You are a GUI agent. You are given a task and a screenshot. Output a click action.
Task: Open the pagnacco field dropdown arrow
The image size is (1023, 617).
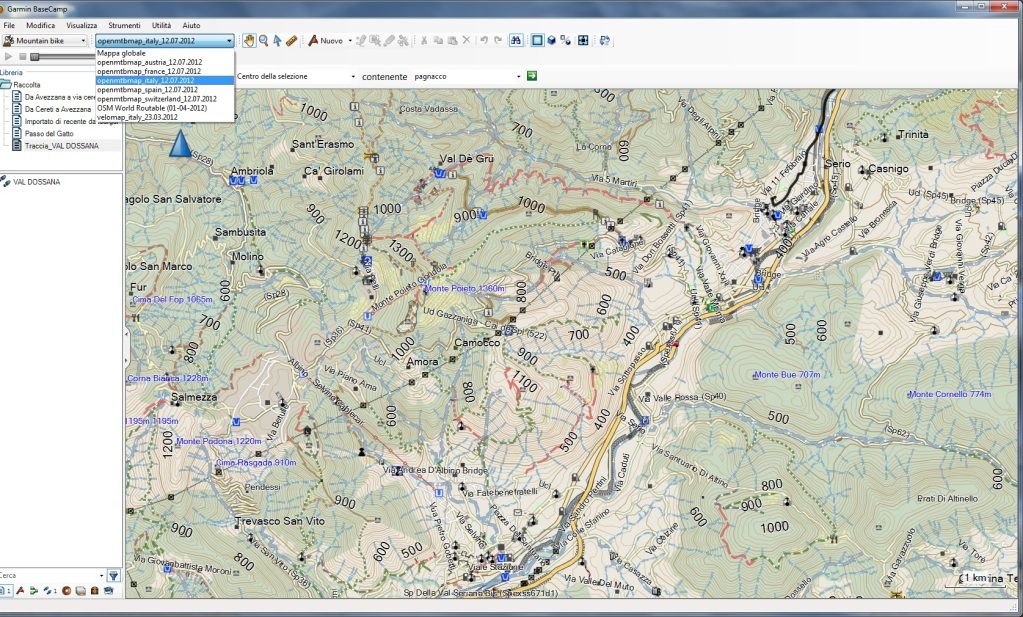coord(519,76)
